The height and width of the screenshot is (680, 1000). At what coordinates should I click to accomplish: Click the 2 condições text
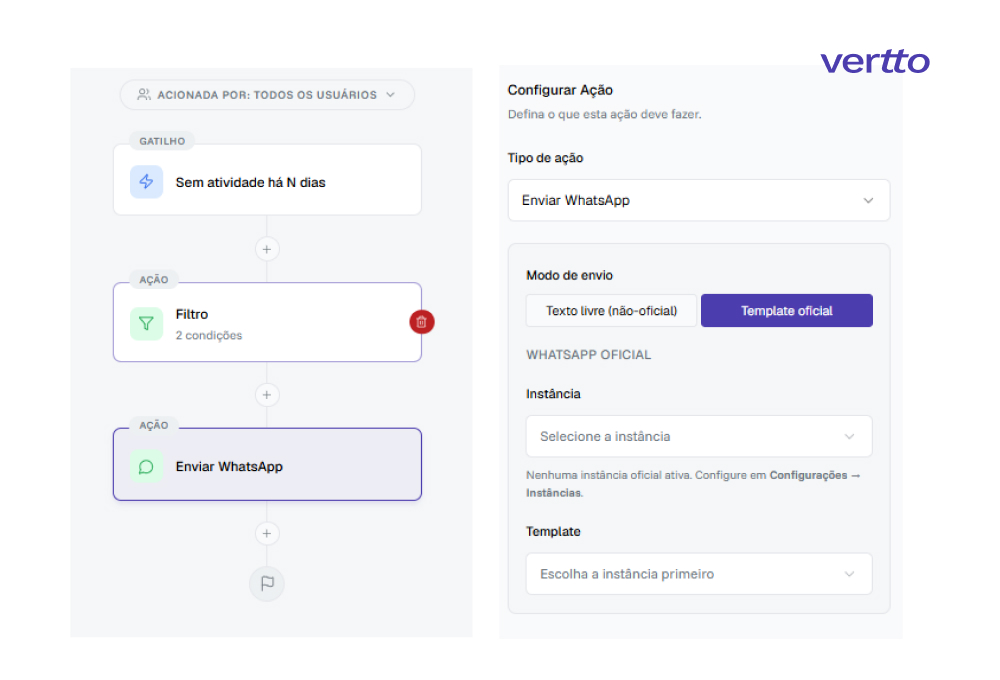209,336
